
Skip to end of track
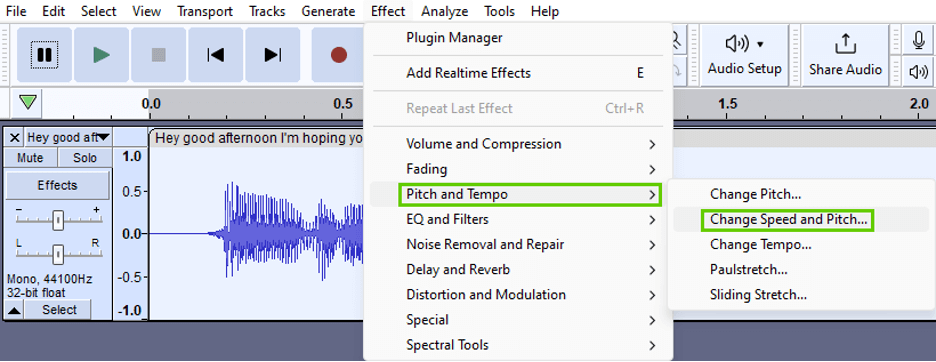click(x=273, y=55)
